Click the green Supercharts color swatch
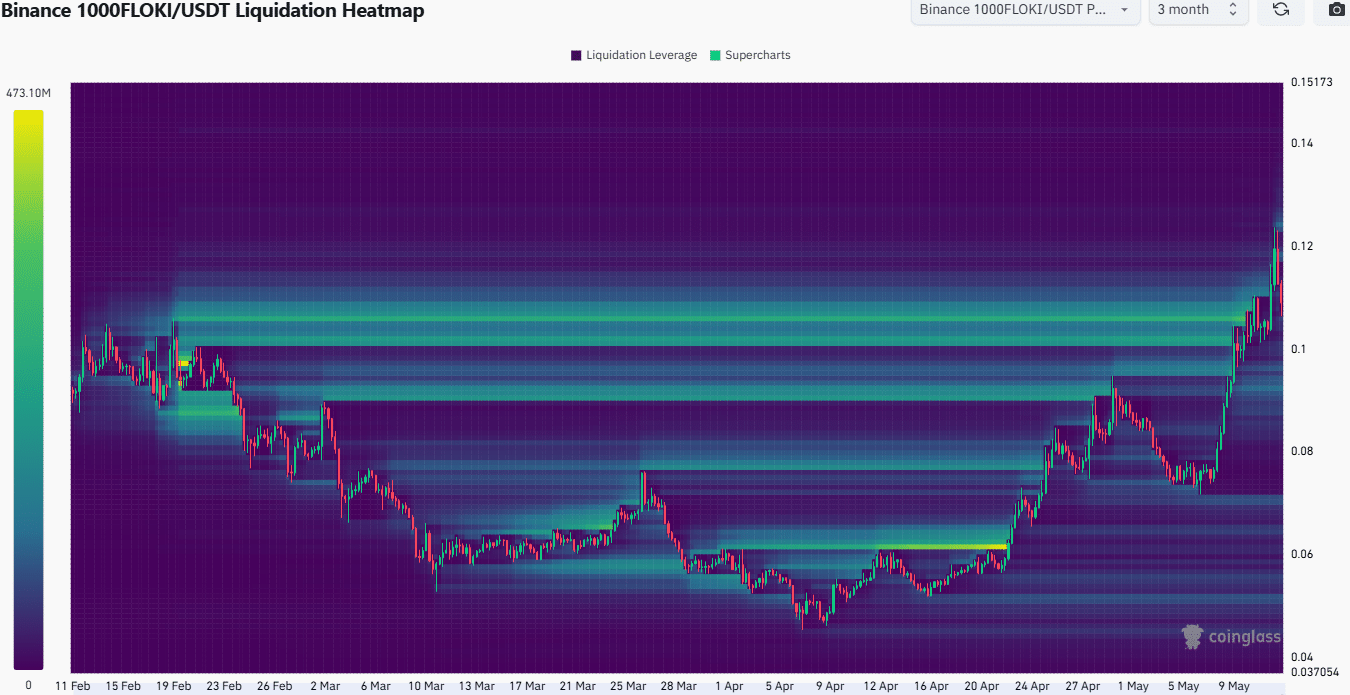This screenshot has height=695, width=1350. tap(715, 55)
